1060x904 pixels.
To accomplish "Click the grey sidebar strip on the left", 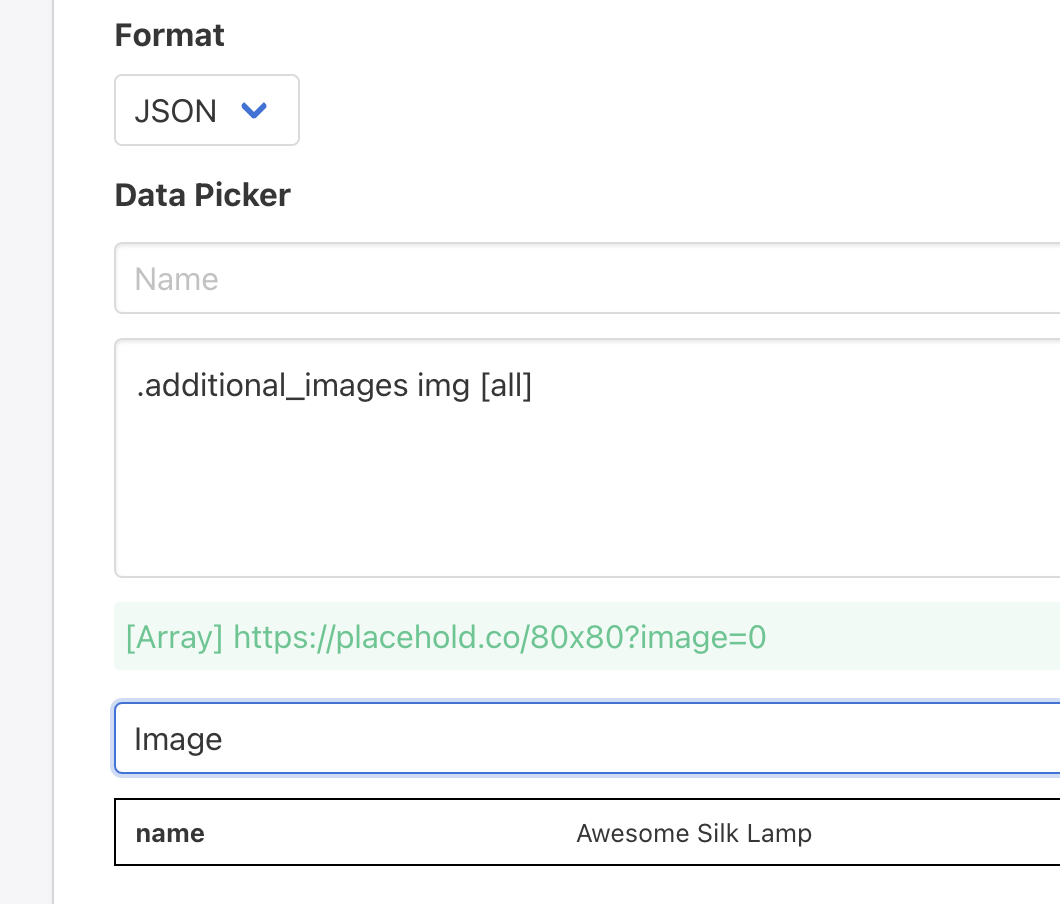I will 25,450.
